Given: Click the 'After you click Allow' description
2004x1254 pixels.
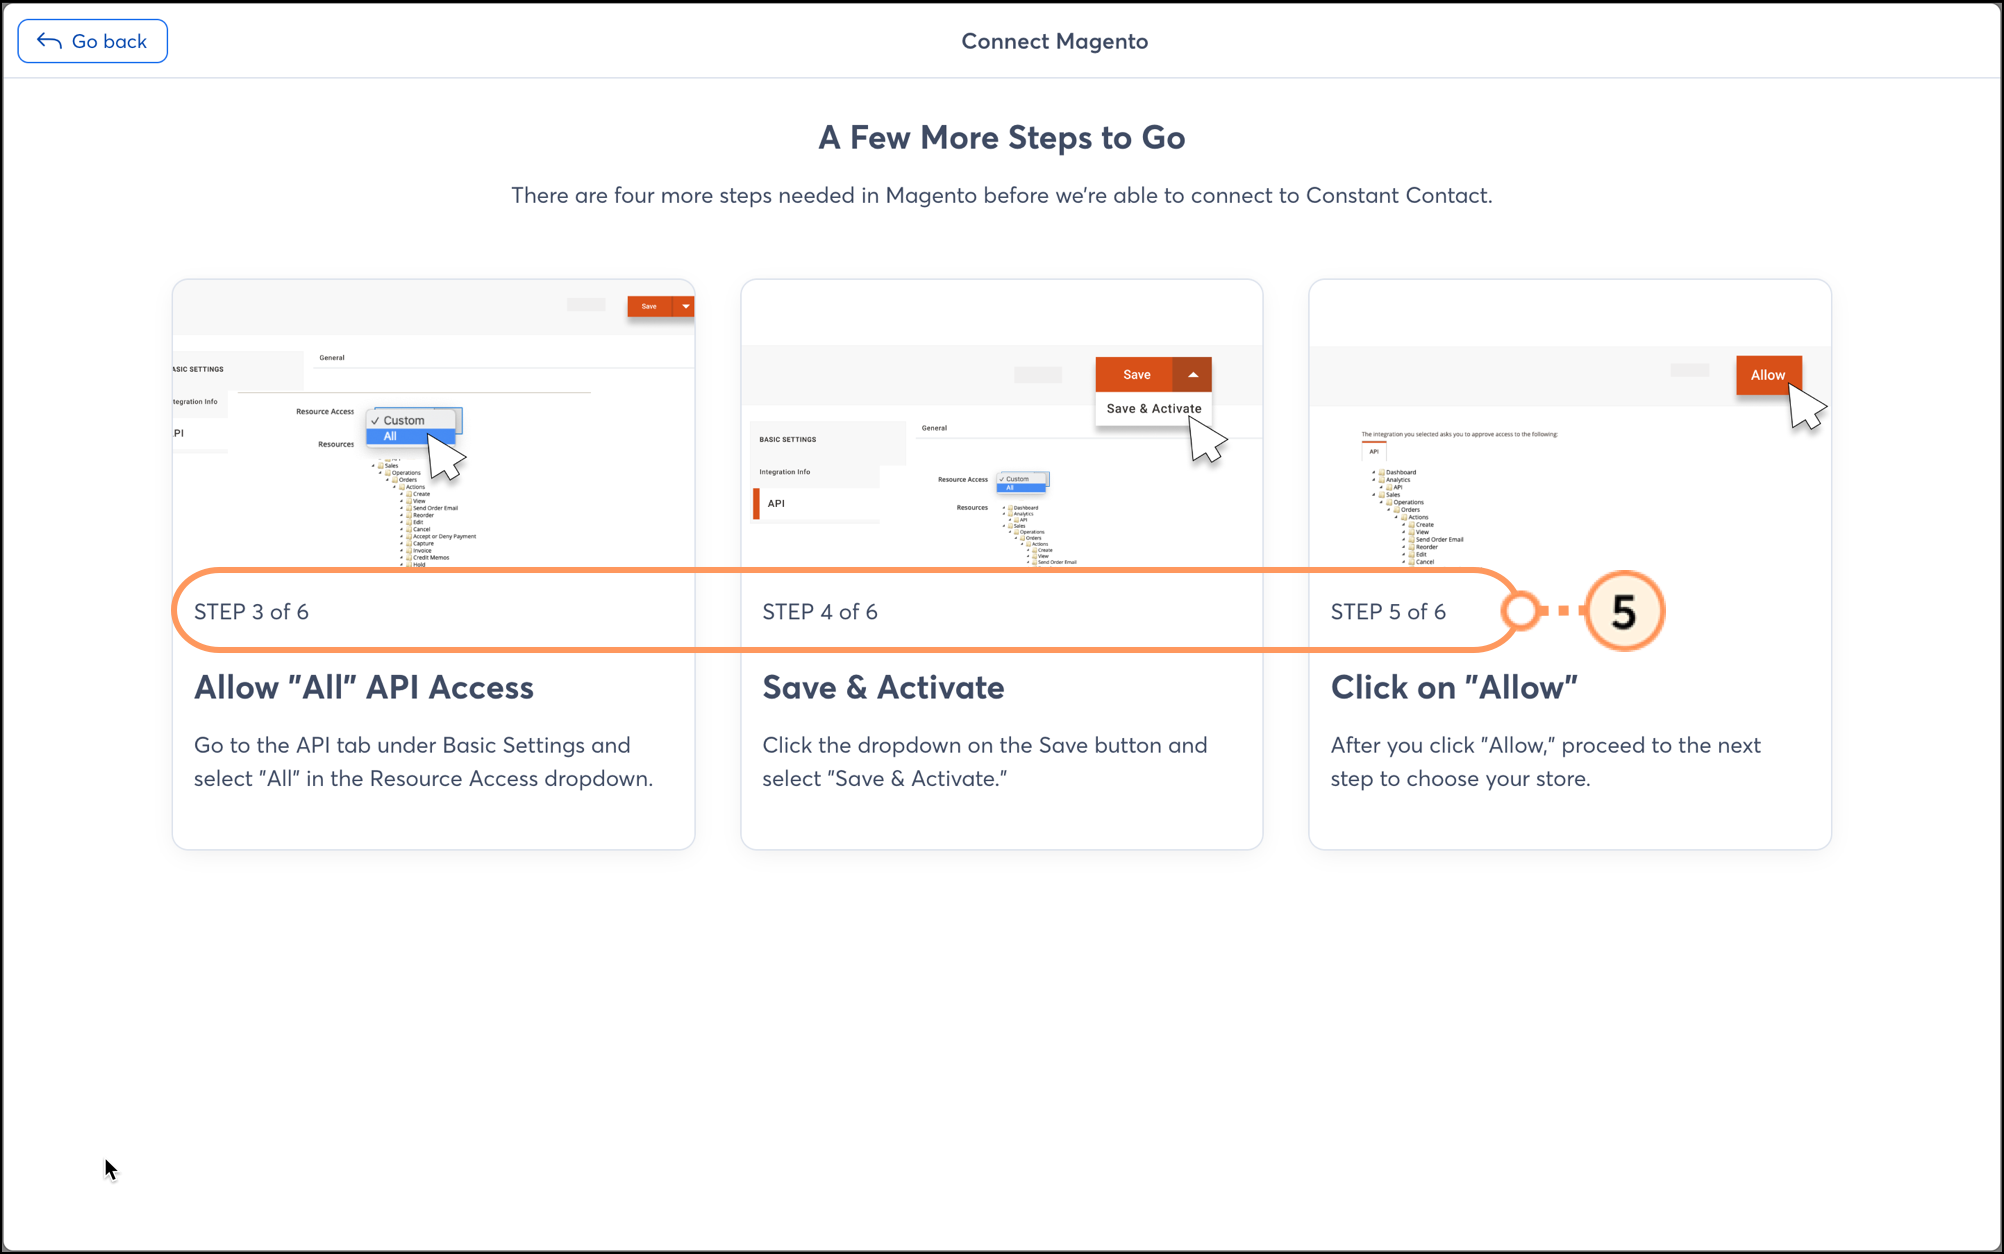Looking at the screenshot, I should [1546, 762].
